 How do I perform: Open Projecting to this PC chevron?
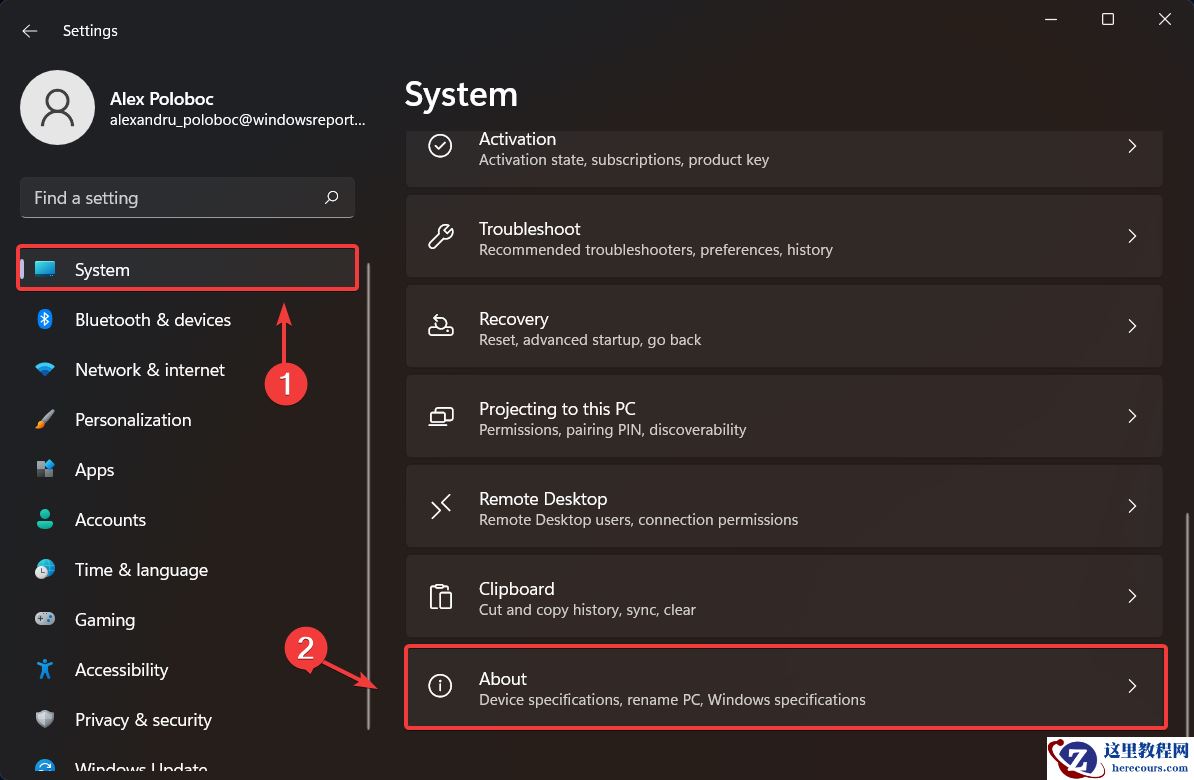(x=1132, y=416)
